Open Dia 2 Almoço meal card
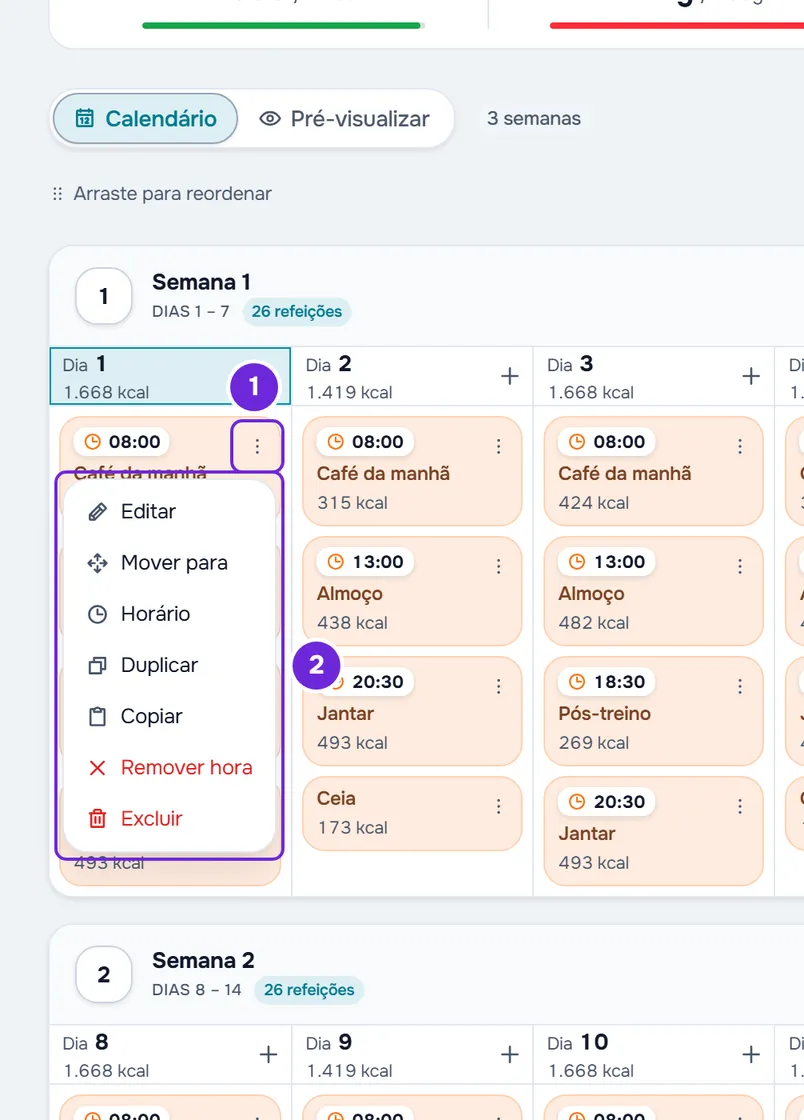This screenshot has height=1120, width=804. [412, 591]
